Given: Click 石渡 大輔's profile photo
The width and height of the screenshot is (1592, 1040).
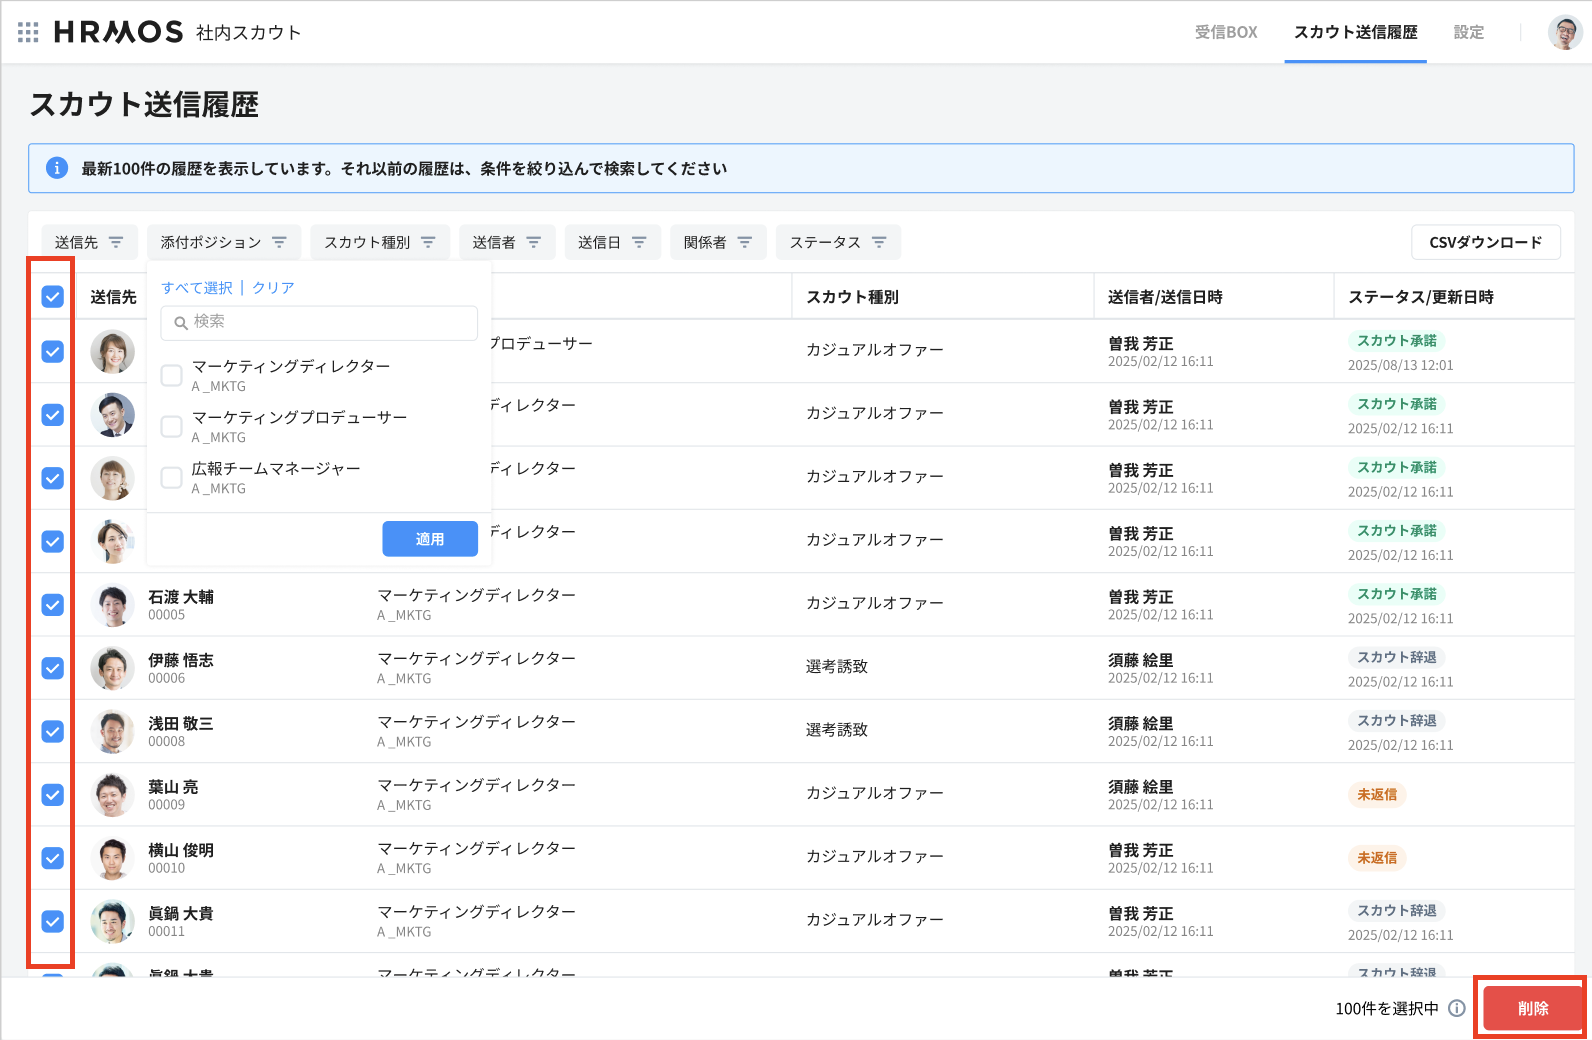Looking at the screenshot, I should click(112, 605).
